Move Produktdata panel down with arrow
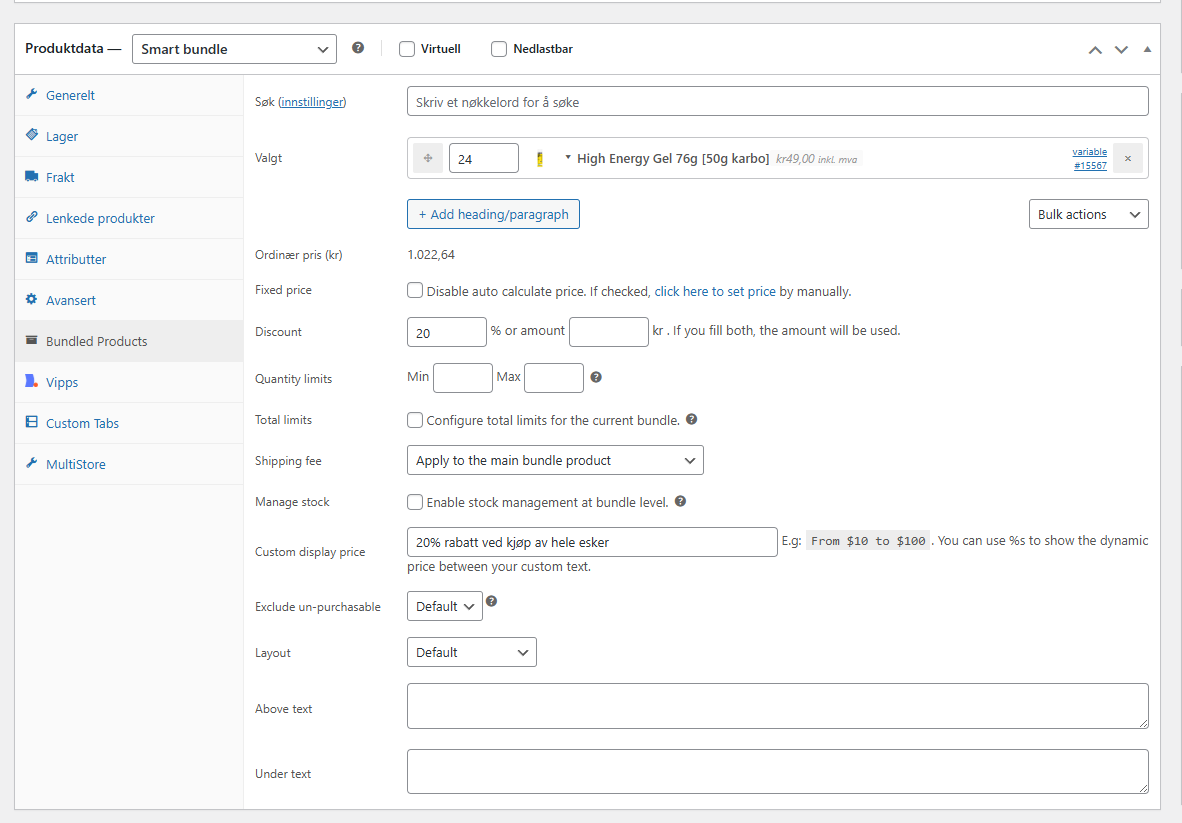The height and width of the screenshot is (823, 1182). [1121, 49]
